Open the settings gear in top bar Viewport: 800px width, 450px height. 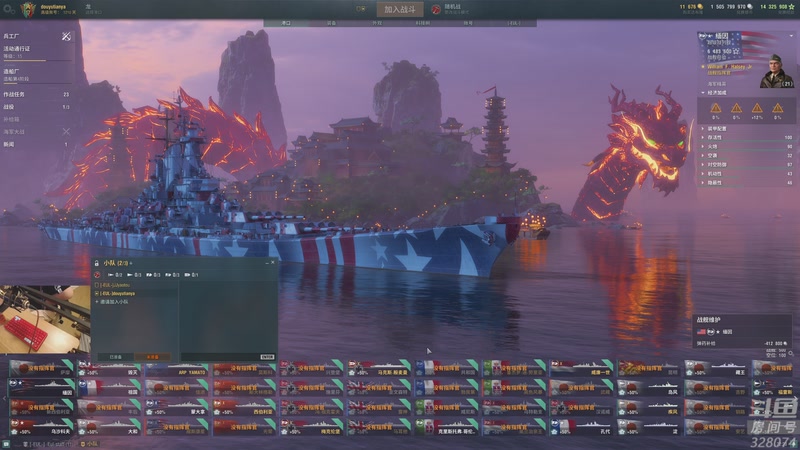(x=8, y=9)
